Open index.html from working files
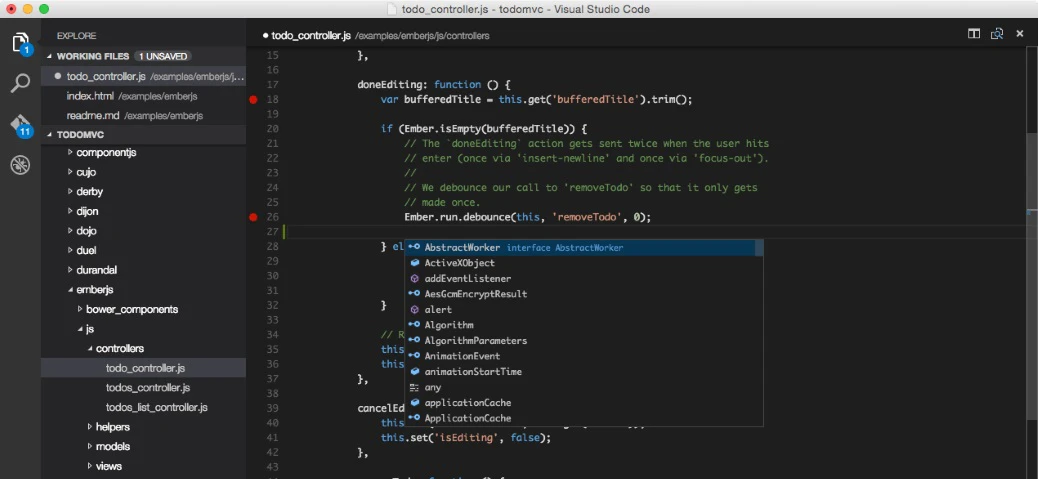This screenshot has height=479, width=1038. pyautogui.click(x=90, y=96)
